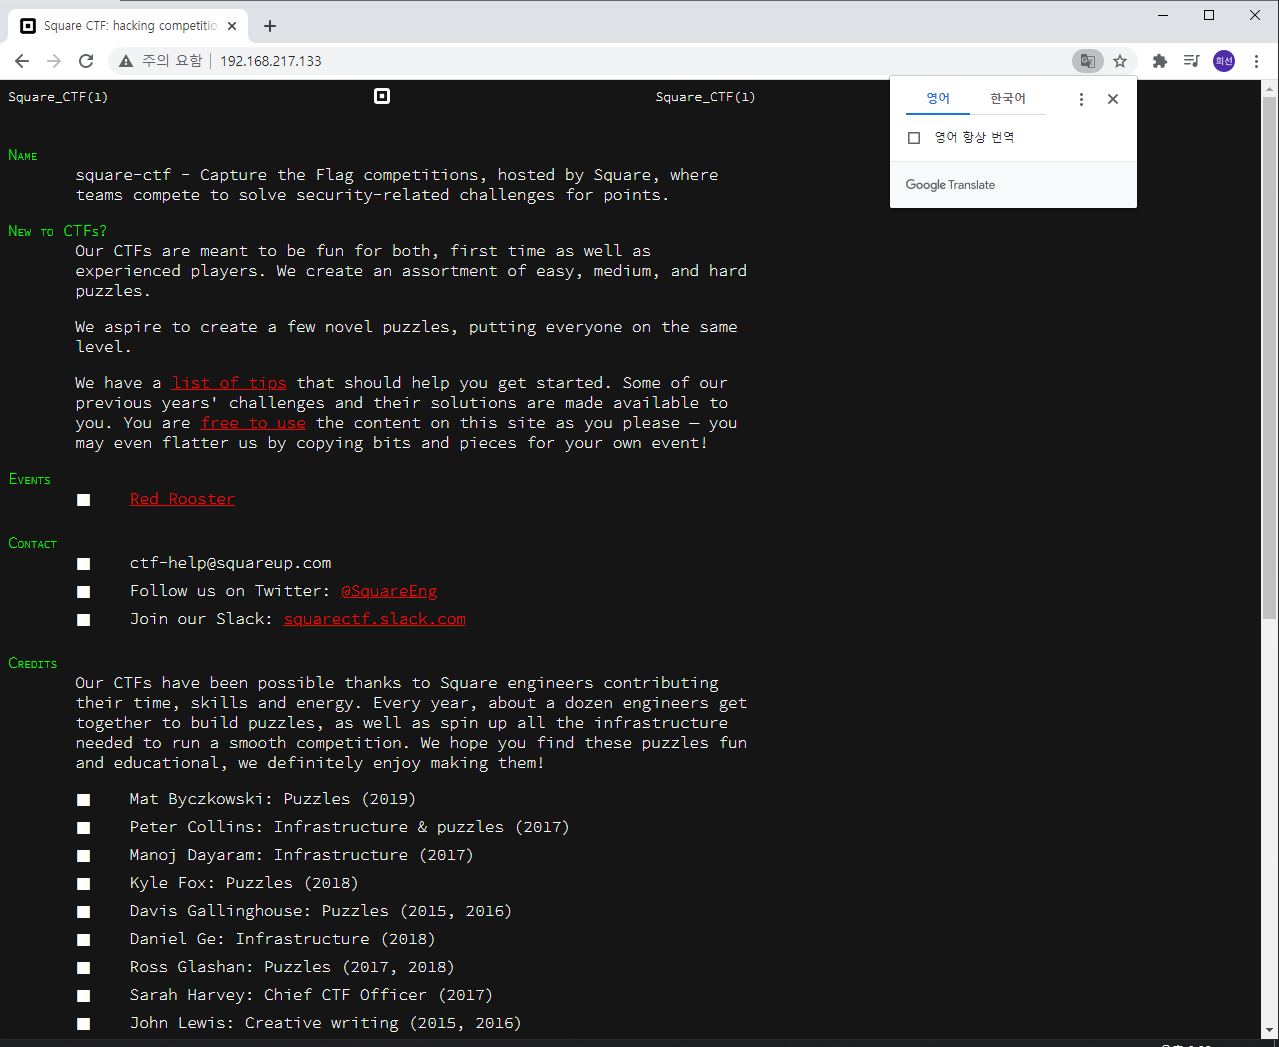The image size is (1279, 1047).
Task: Open translate popup options menu
Action: (x=1081, y=99)
